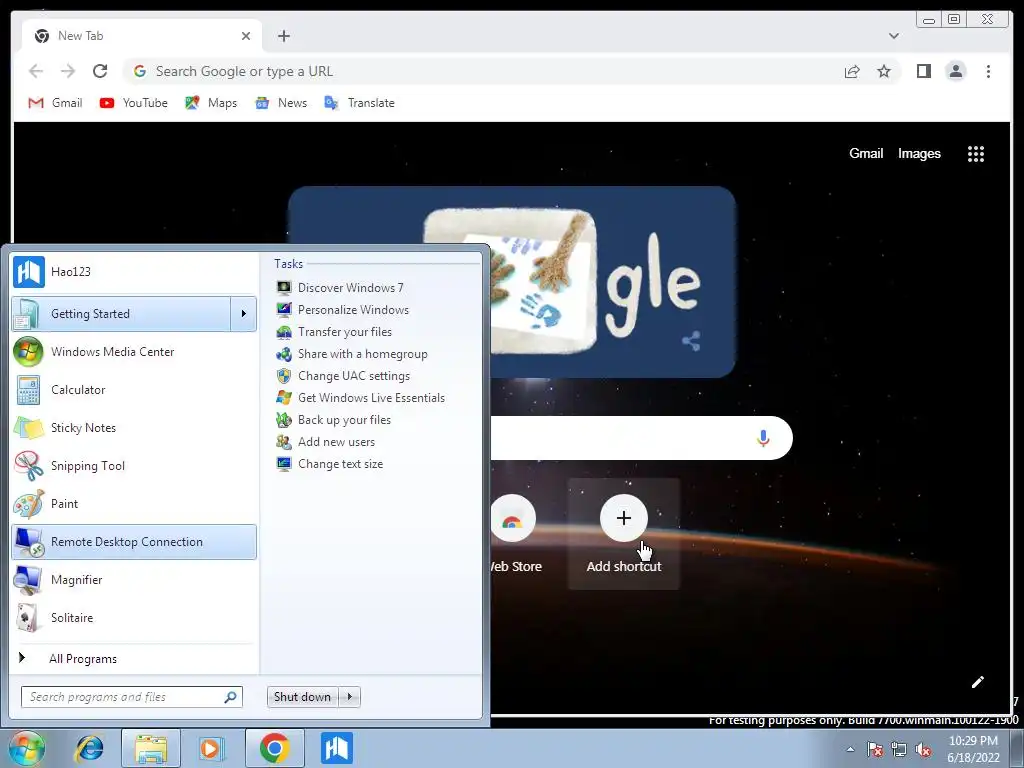Screen dimensions: 1024x768
Task: Open Solitaire game
Action: [134, 618]
